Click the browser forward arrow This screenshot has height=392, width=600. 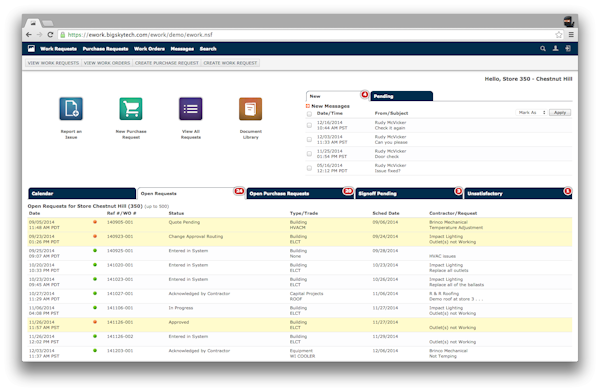click(39, 34)
